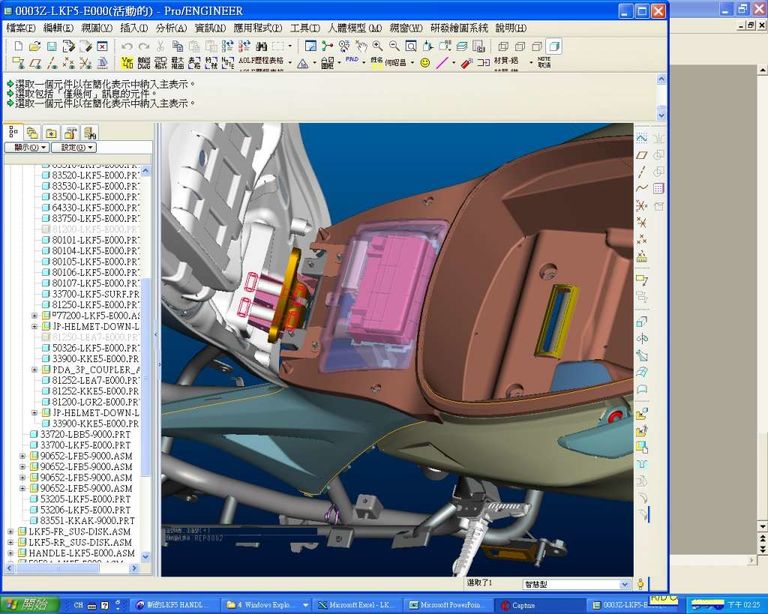Click the wireframe display mode icon
Viewport: 768px width, 614px height.
coord(503,46)
